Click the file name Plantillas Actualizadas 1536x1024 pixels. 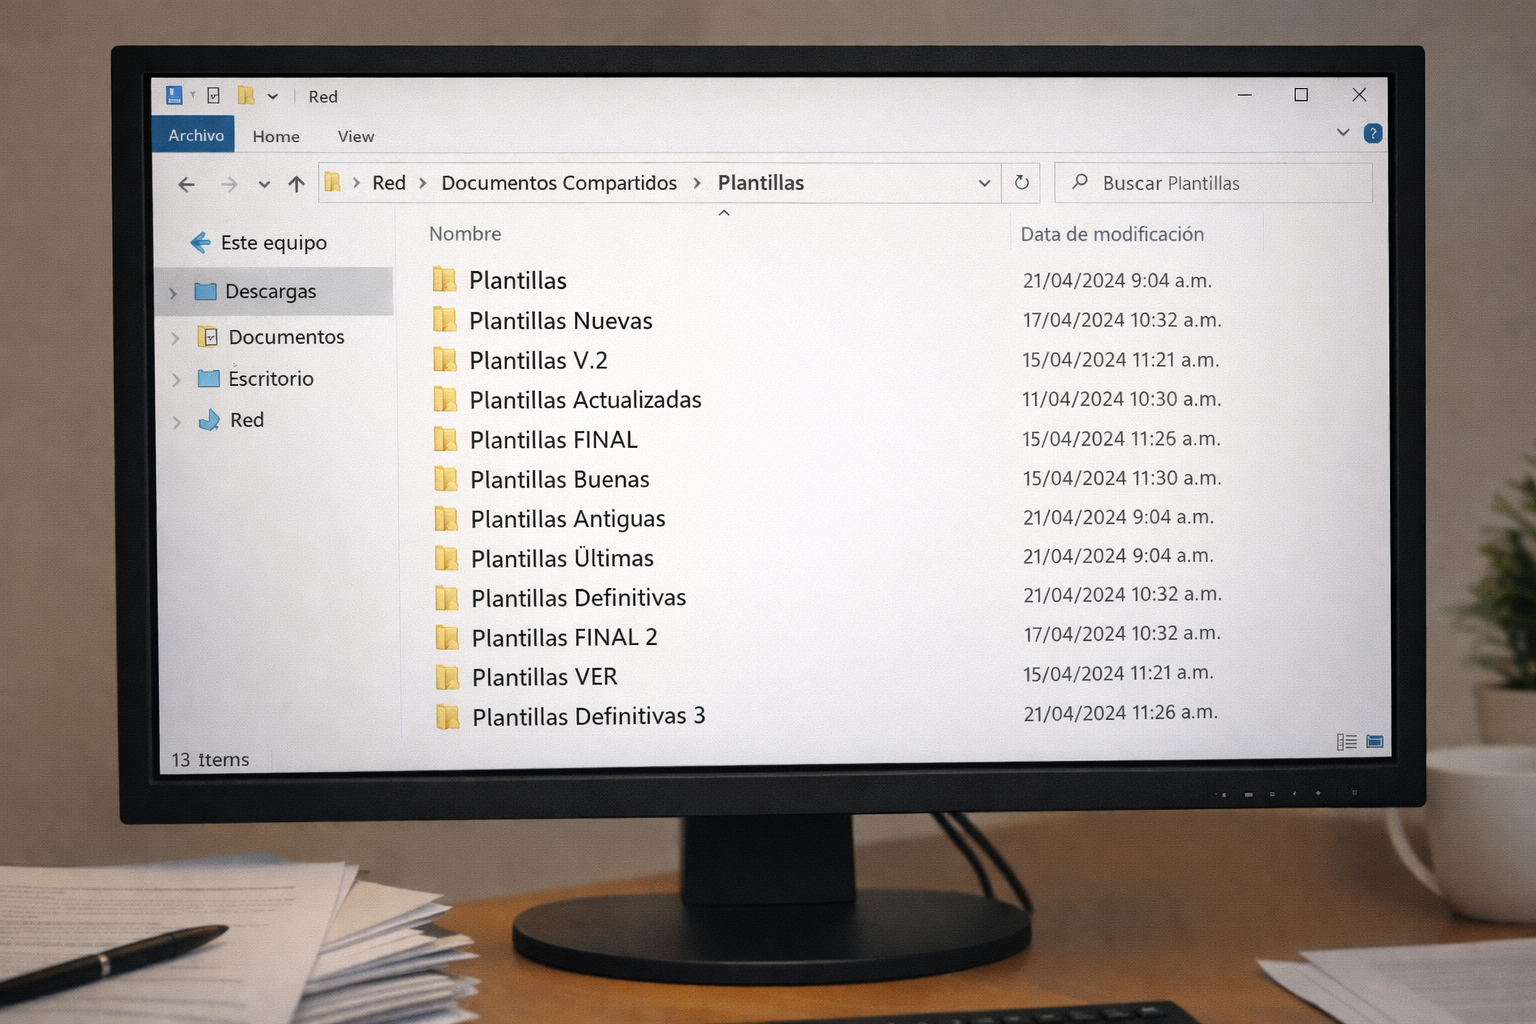[x=585, y=400]
